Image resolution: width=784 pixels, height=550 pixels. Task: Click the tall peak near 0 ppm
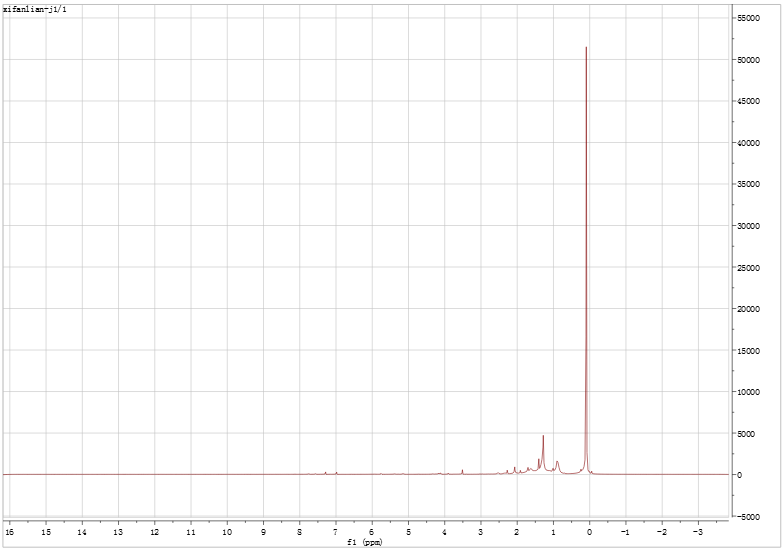(x=586, y=260)
